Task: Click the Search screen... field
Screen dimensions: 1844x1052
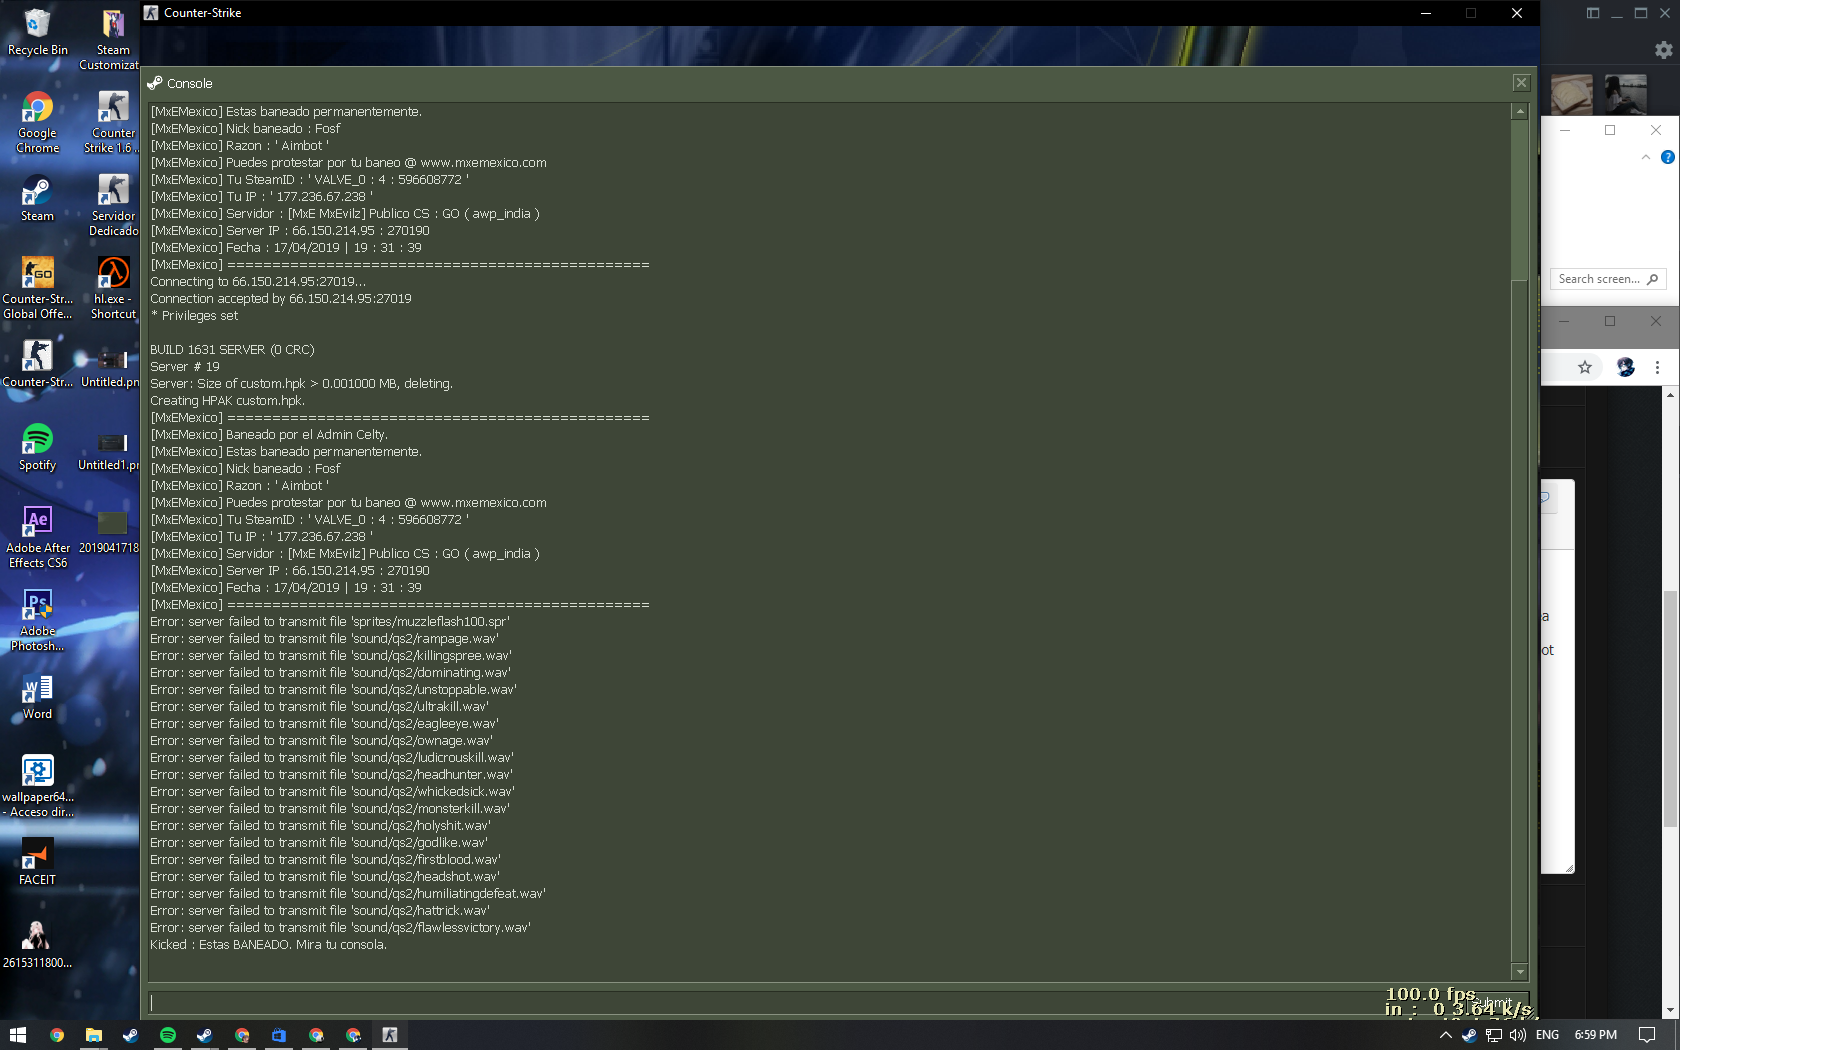Action: 1607,279
